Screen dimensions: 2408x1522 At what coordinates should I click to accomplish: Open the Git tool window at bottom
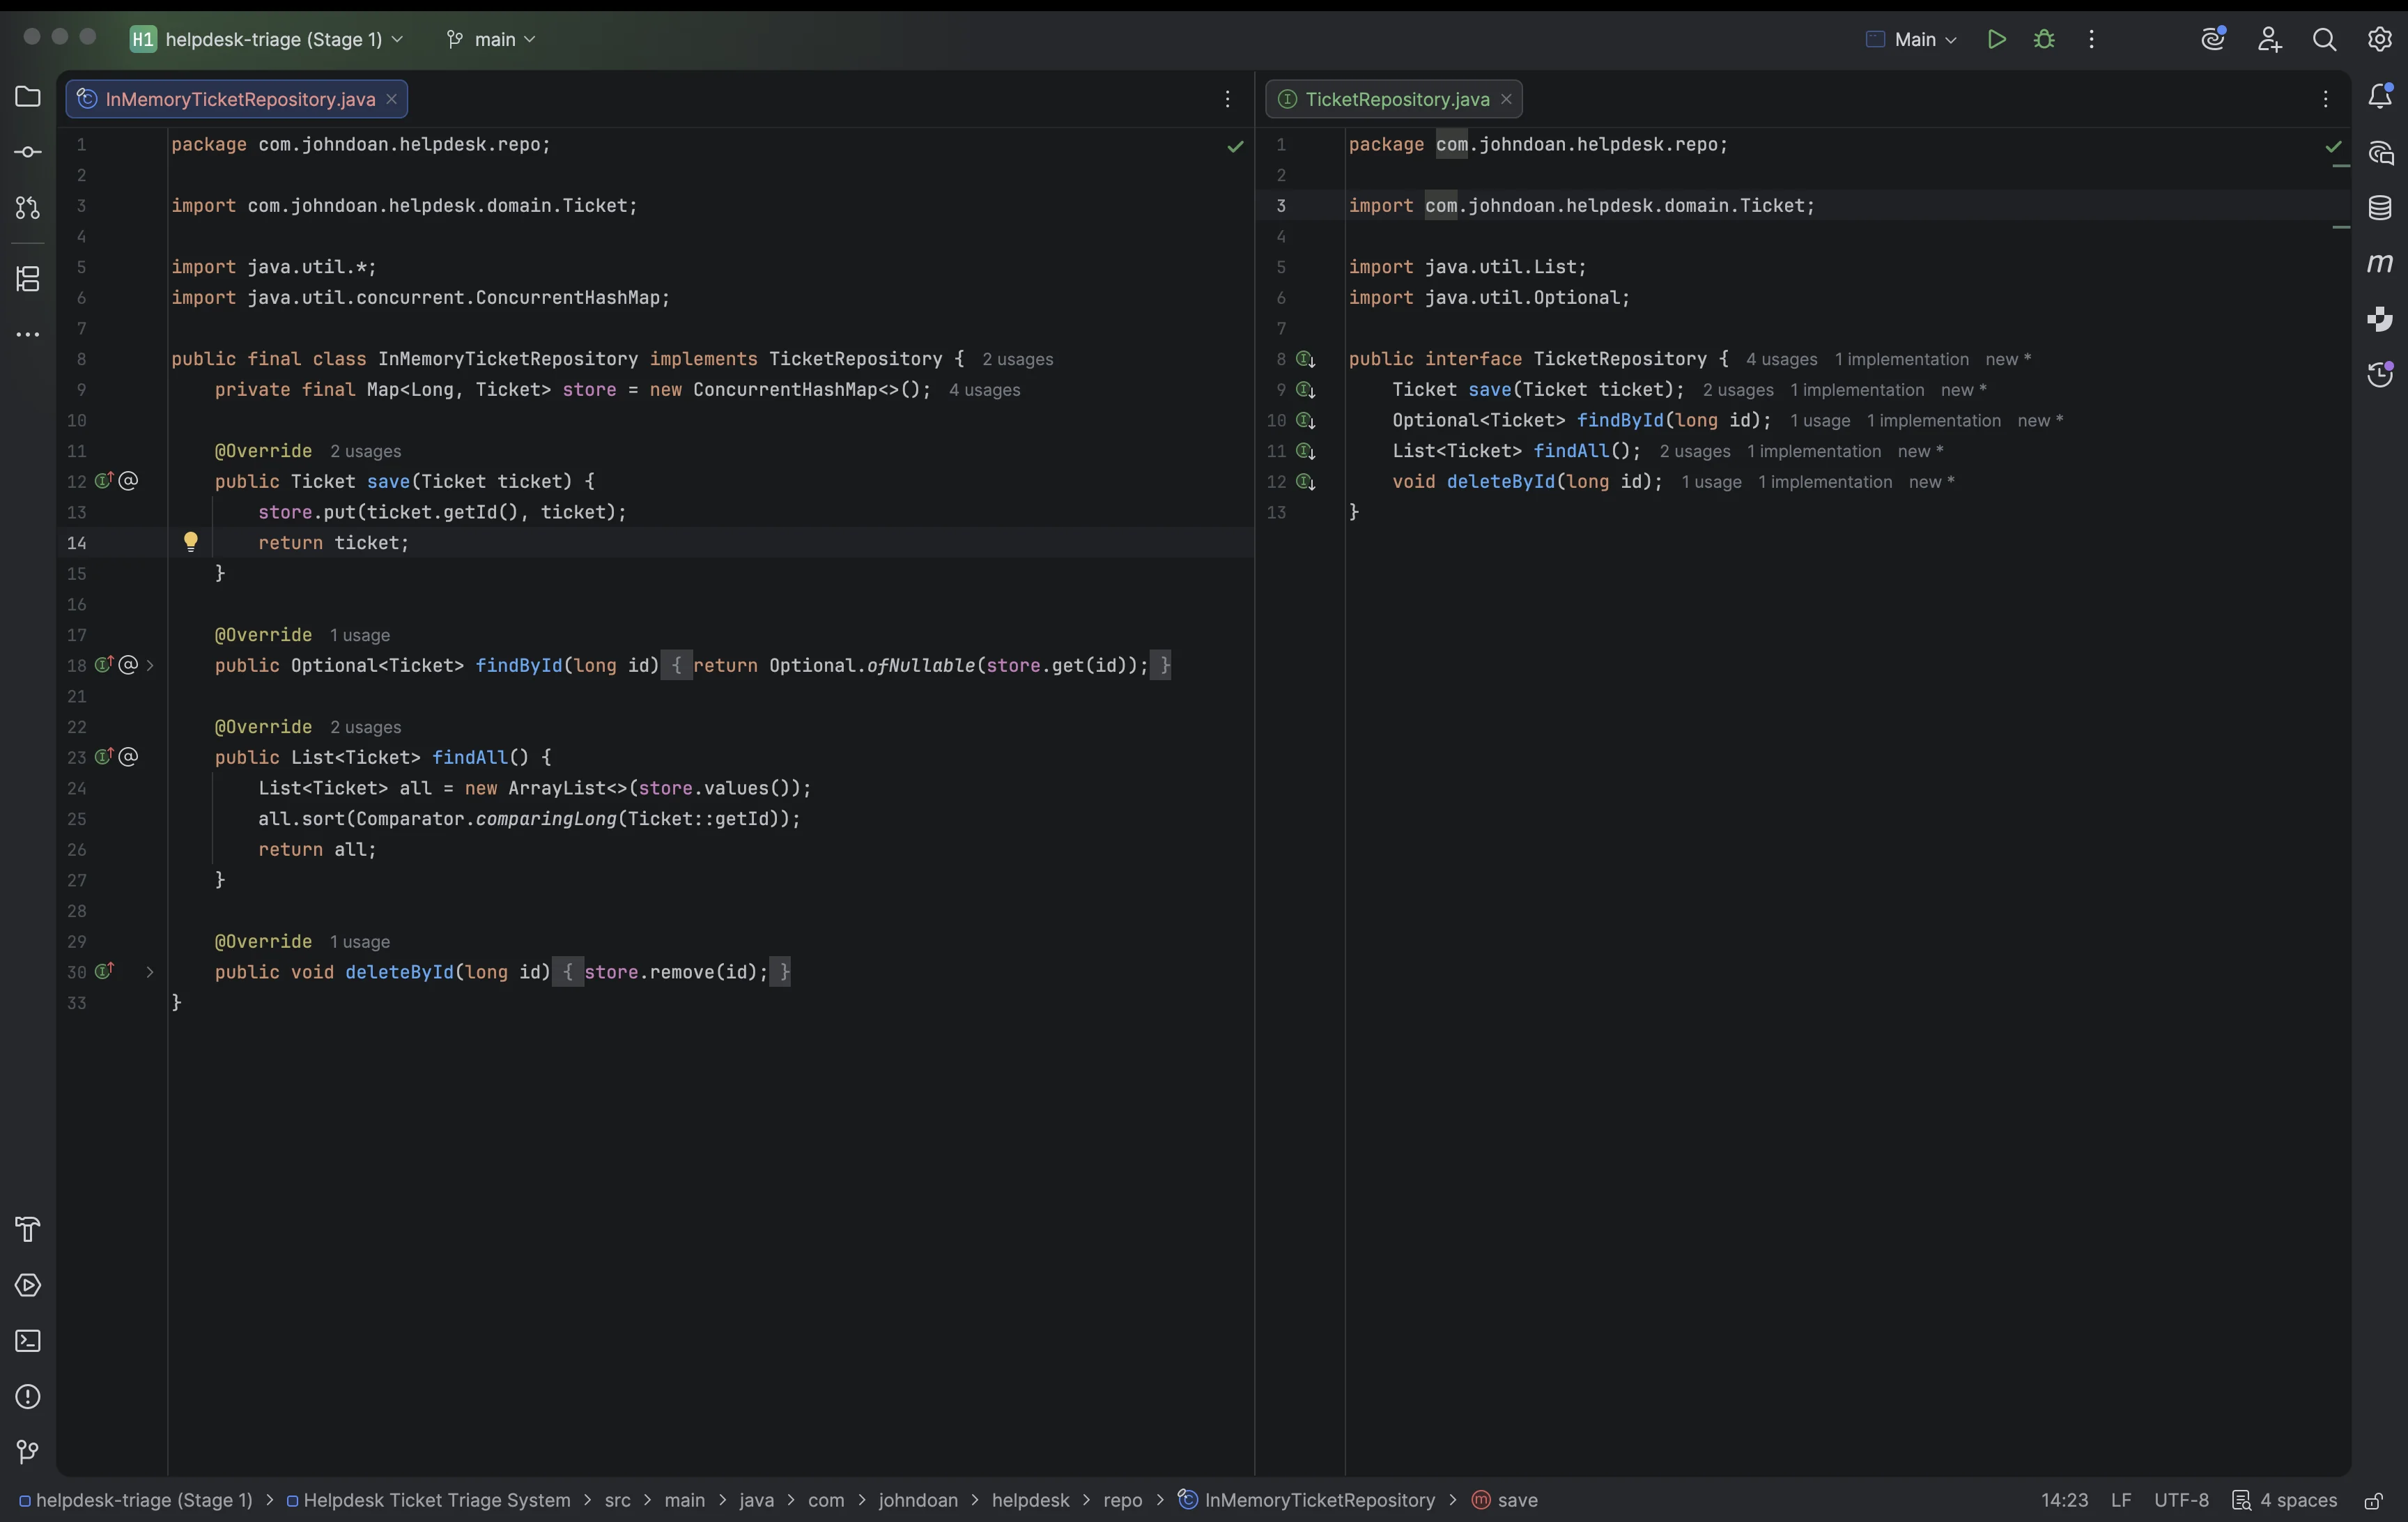28,1451
